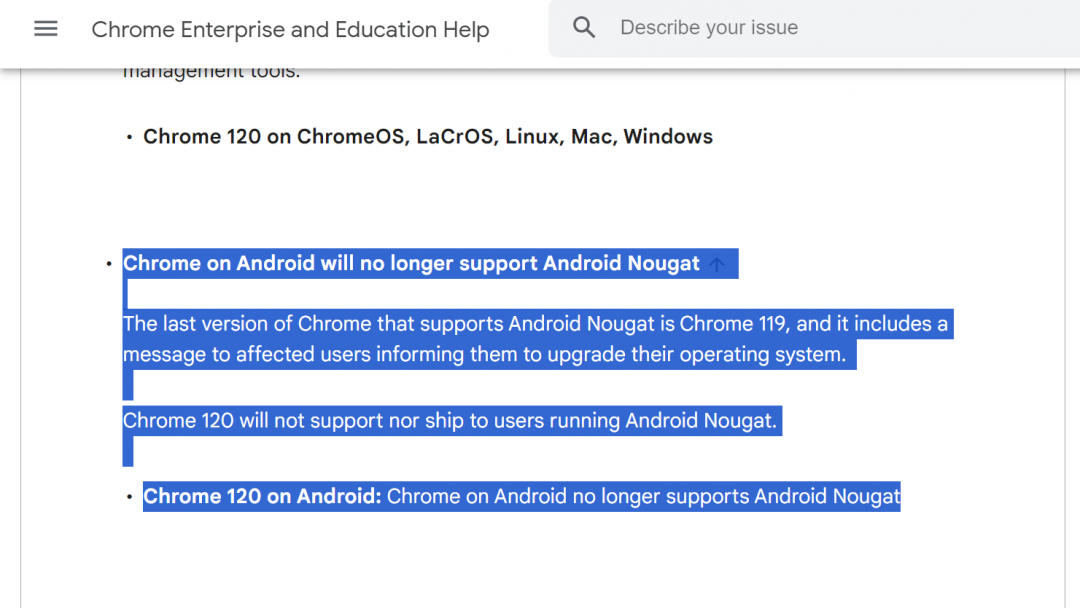The height and width of the screenshot is (608, 1080).
Task: Click the bullet before 'Chrome 120 on ChromeOS'
Action: click(x=130, y=137)
